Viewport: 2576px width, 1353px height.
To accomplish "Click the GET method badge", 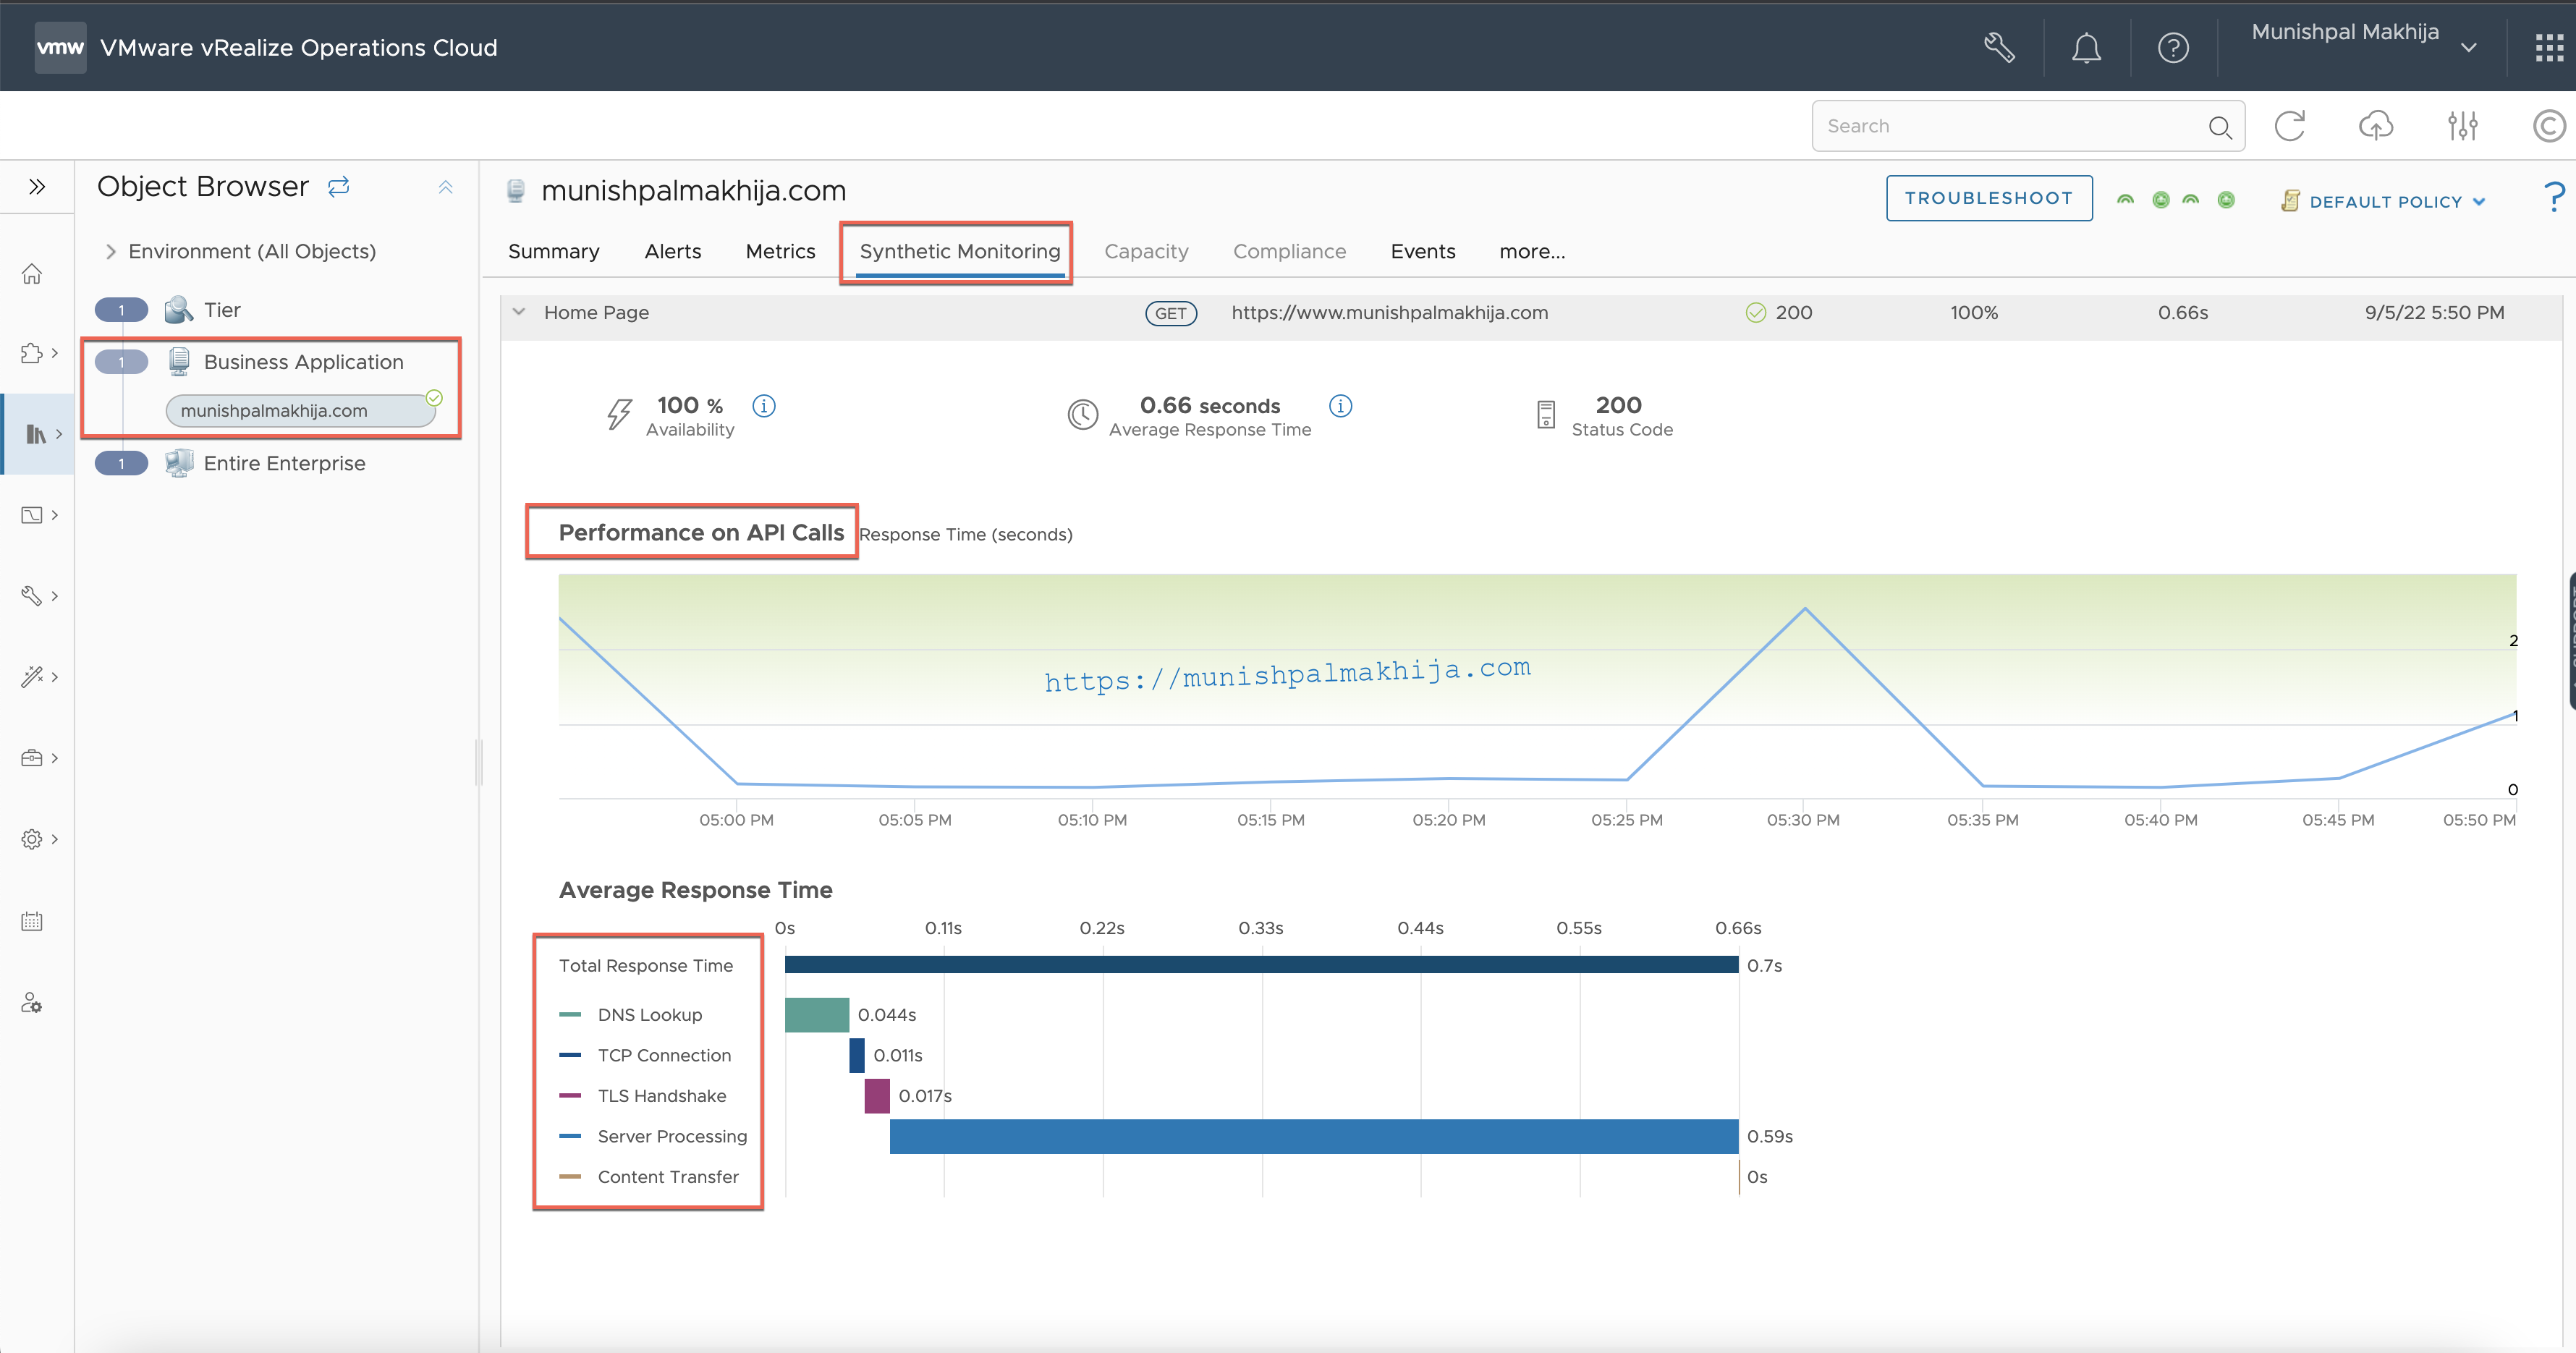I will point(1170,313).
